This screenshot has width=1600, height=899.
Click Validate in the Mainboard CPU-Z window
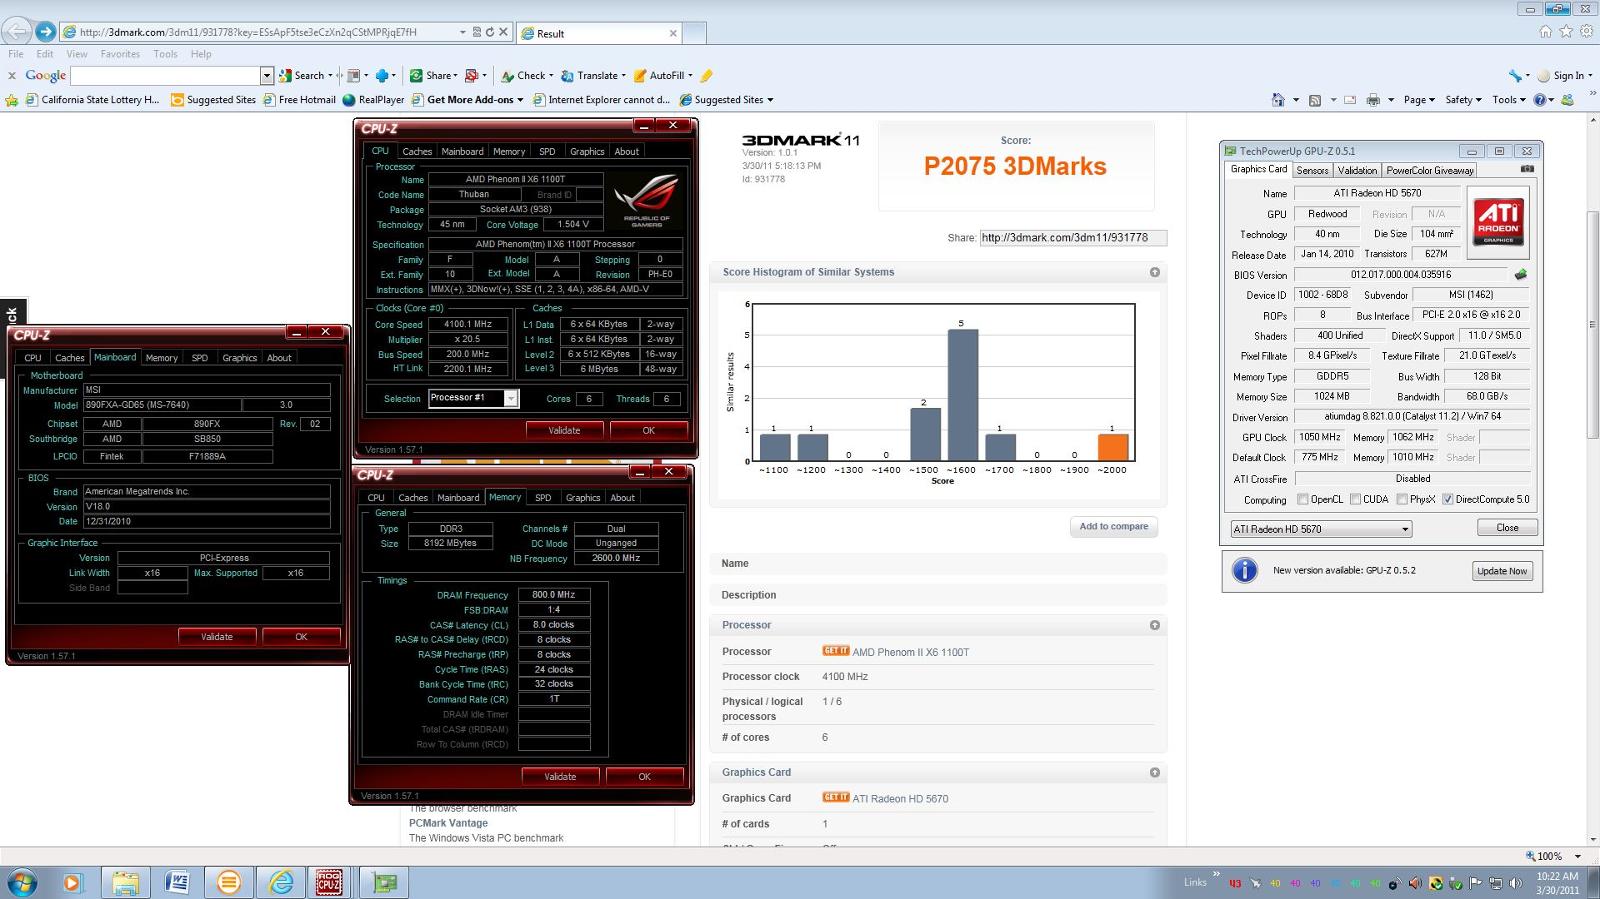217,636
